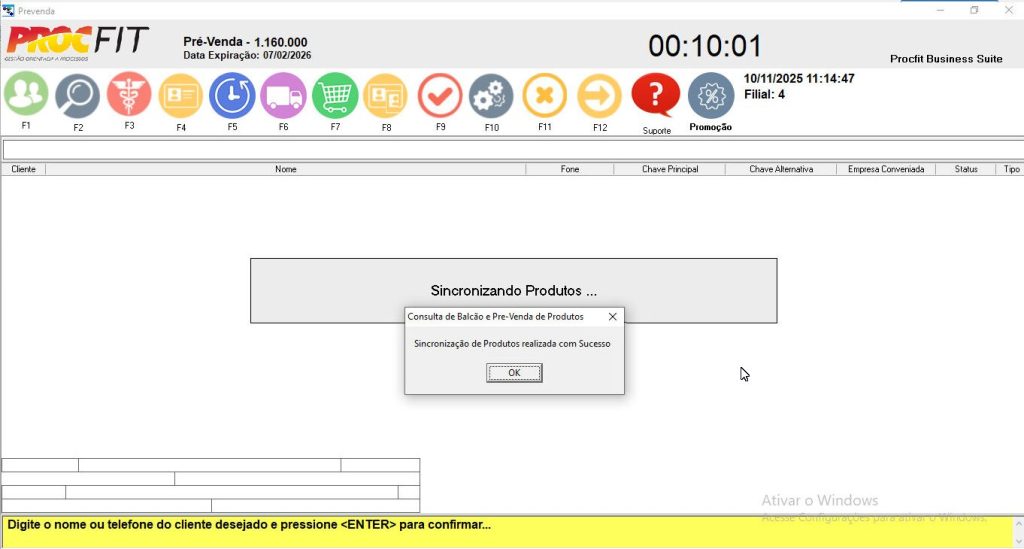Click the Chave Principal column header
The height and width of the screenshot is (549, 1024).
point(669,170)
